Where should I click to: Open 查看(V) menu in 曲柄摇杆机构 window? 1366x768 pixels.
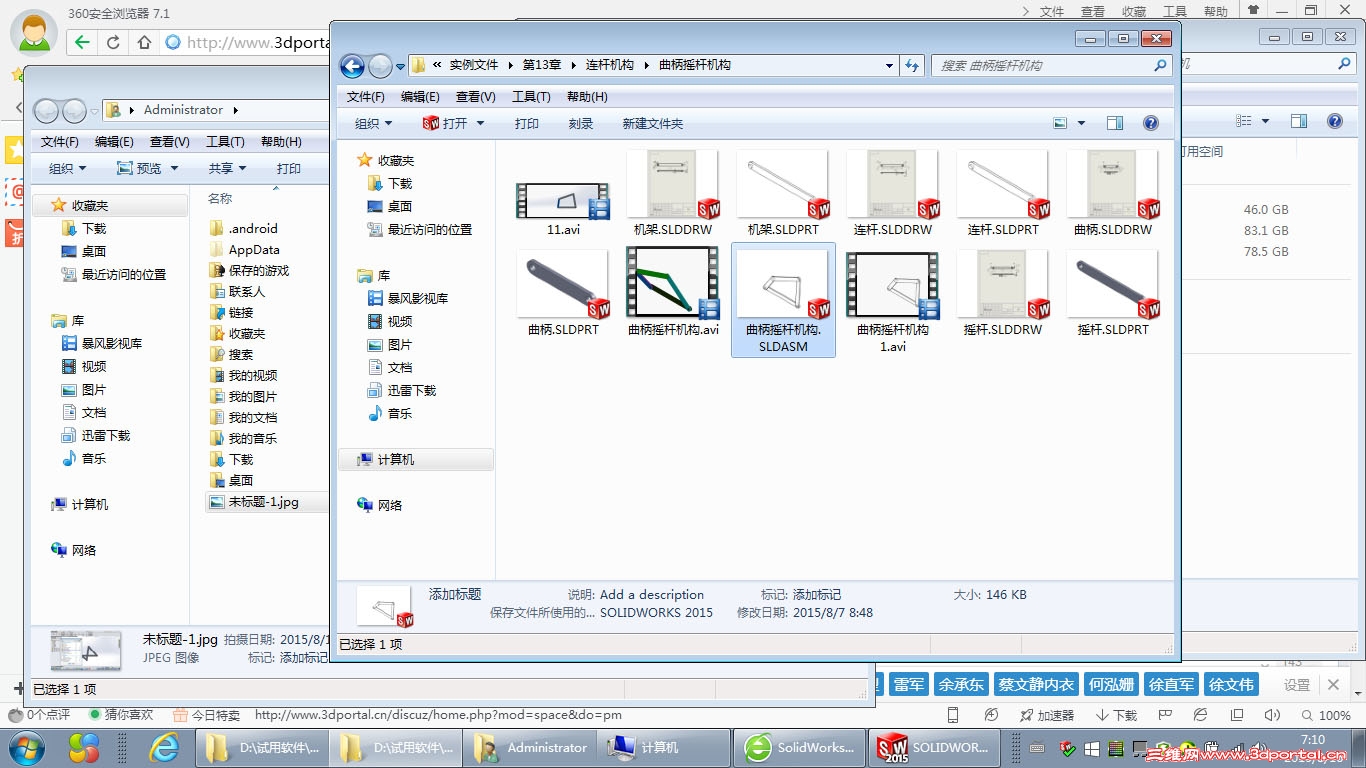[476, 97]
